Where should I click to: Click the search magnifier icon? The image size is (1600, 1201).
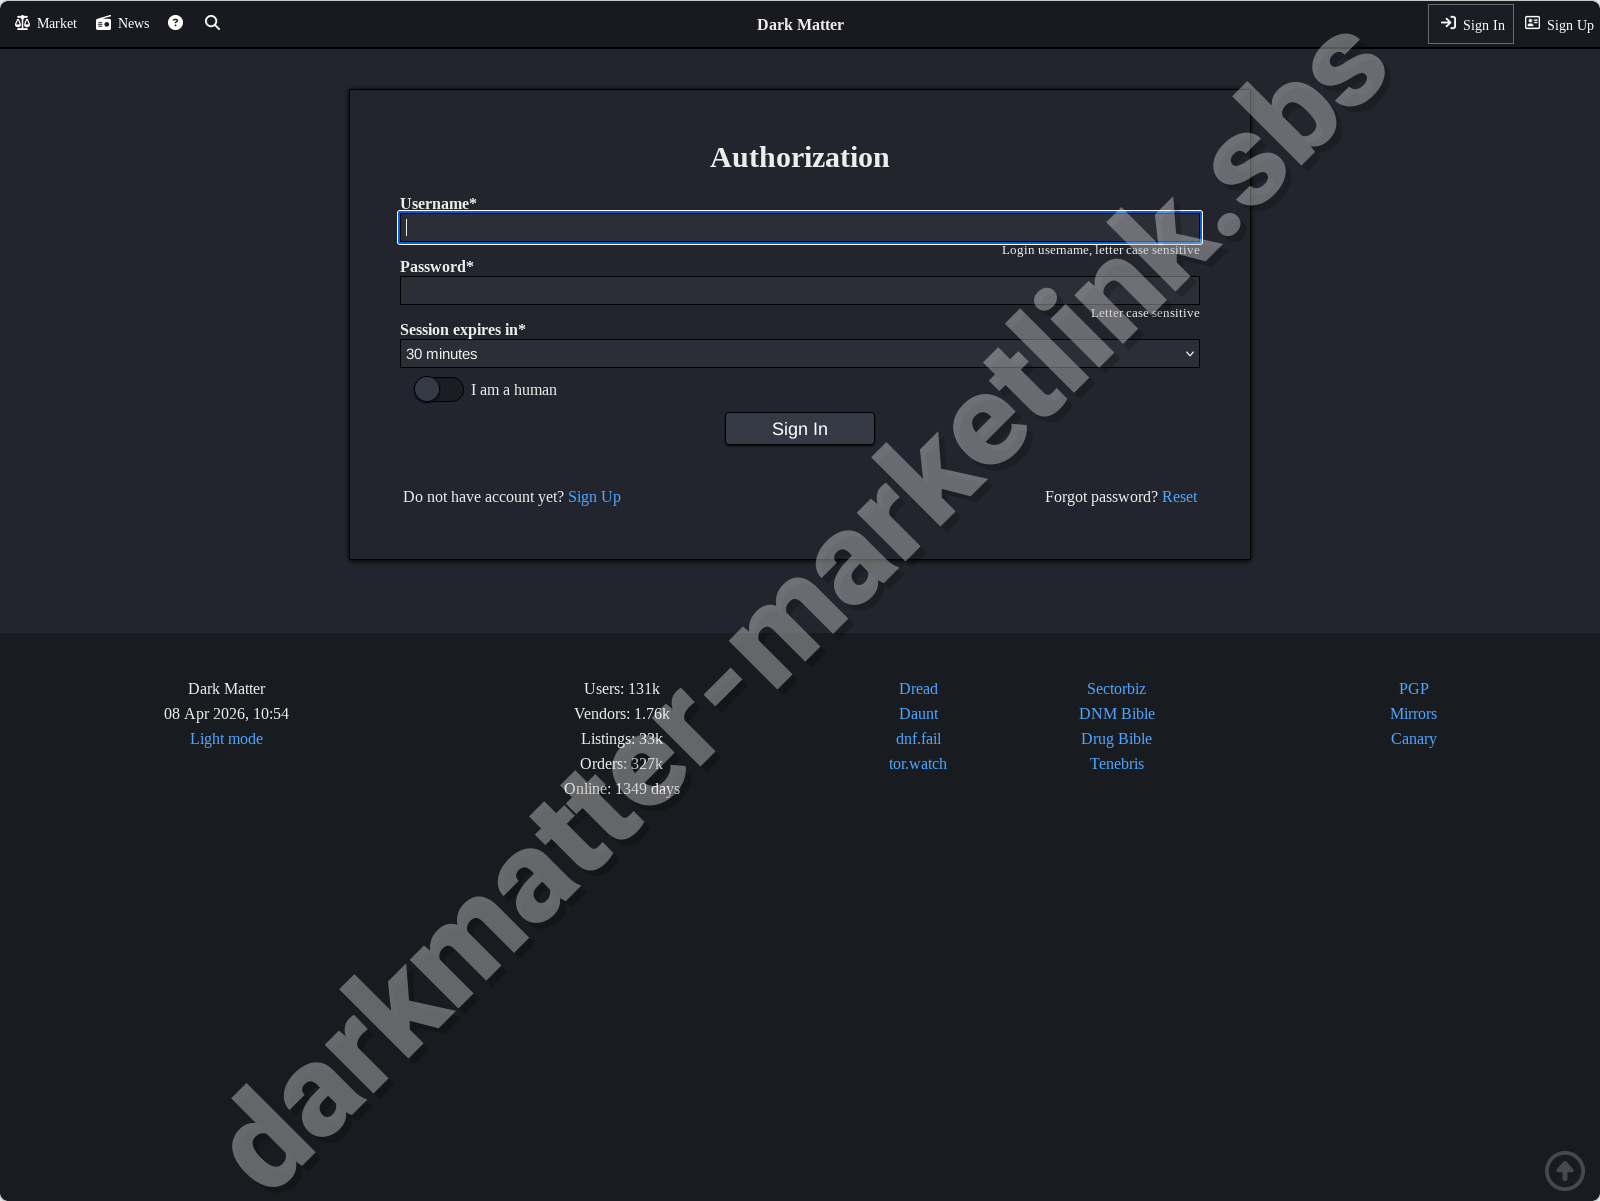tap(212, 22)
